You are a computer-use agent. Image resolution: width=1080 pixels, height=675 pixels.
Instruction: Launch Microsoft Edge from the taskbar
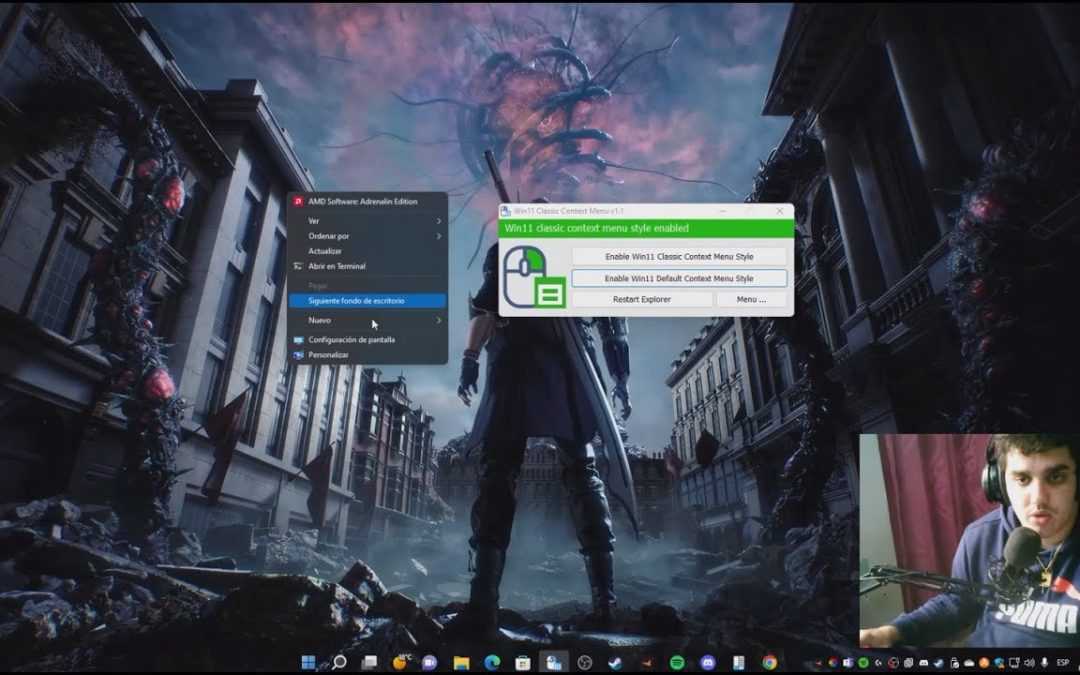491,663
